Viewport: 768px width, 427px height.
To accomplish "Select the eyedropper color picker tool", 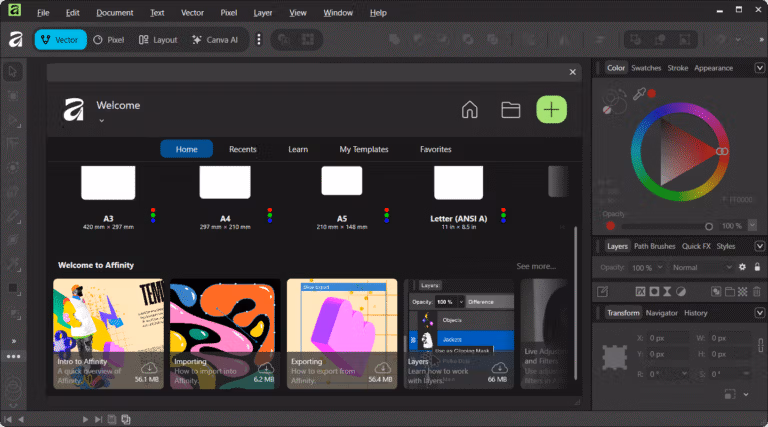I will 639,94.
